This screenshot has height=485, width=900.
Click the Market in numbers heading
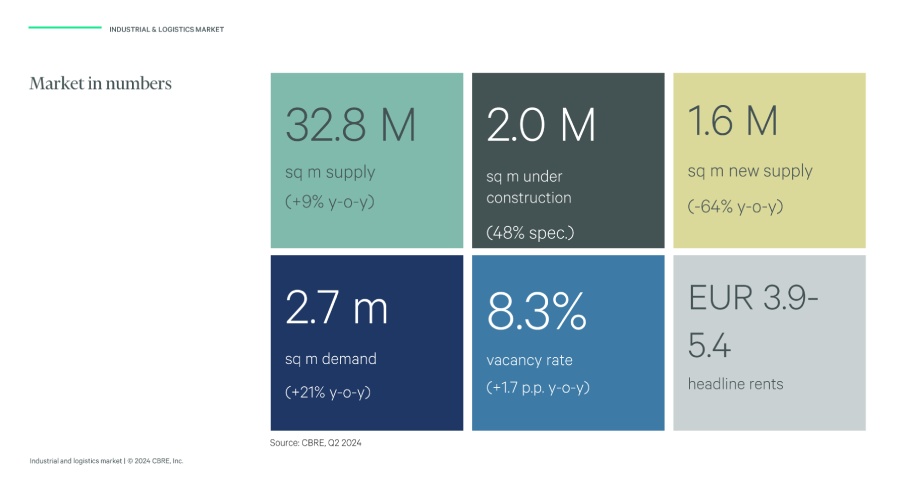point(100,84)
